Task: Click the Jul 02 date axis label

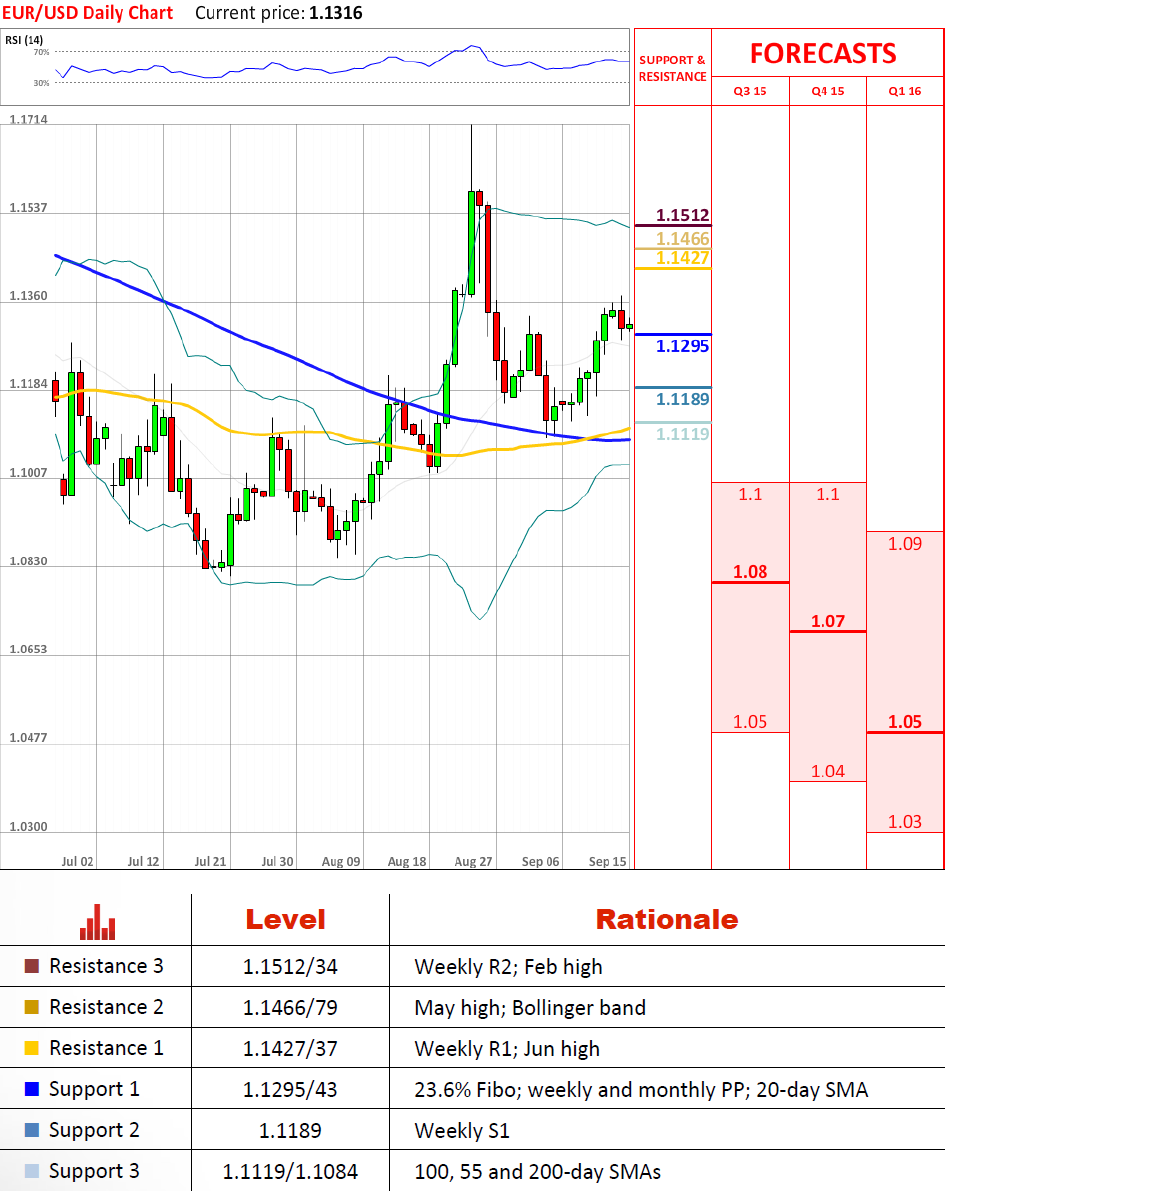Action: pos(77,861)
